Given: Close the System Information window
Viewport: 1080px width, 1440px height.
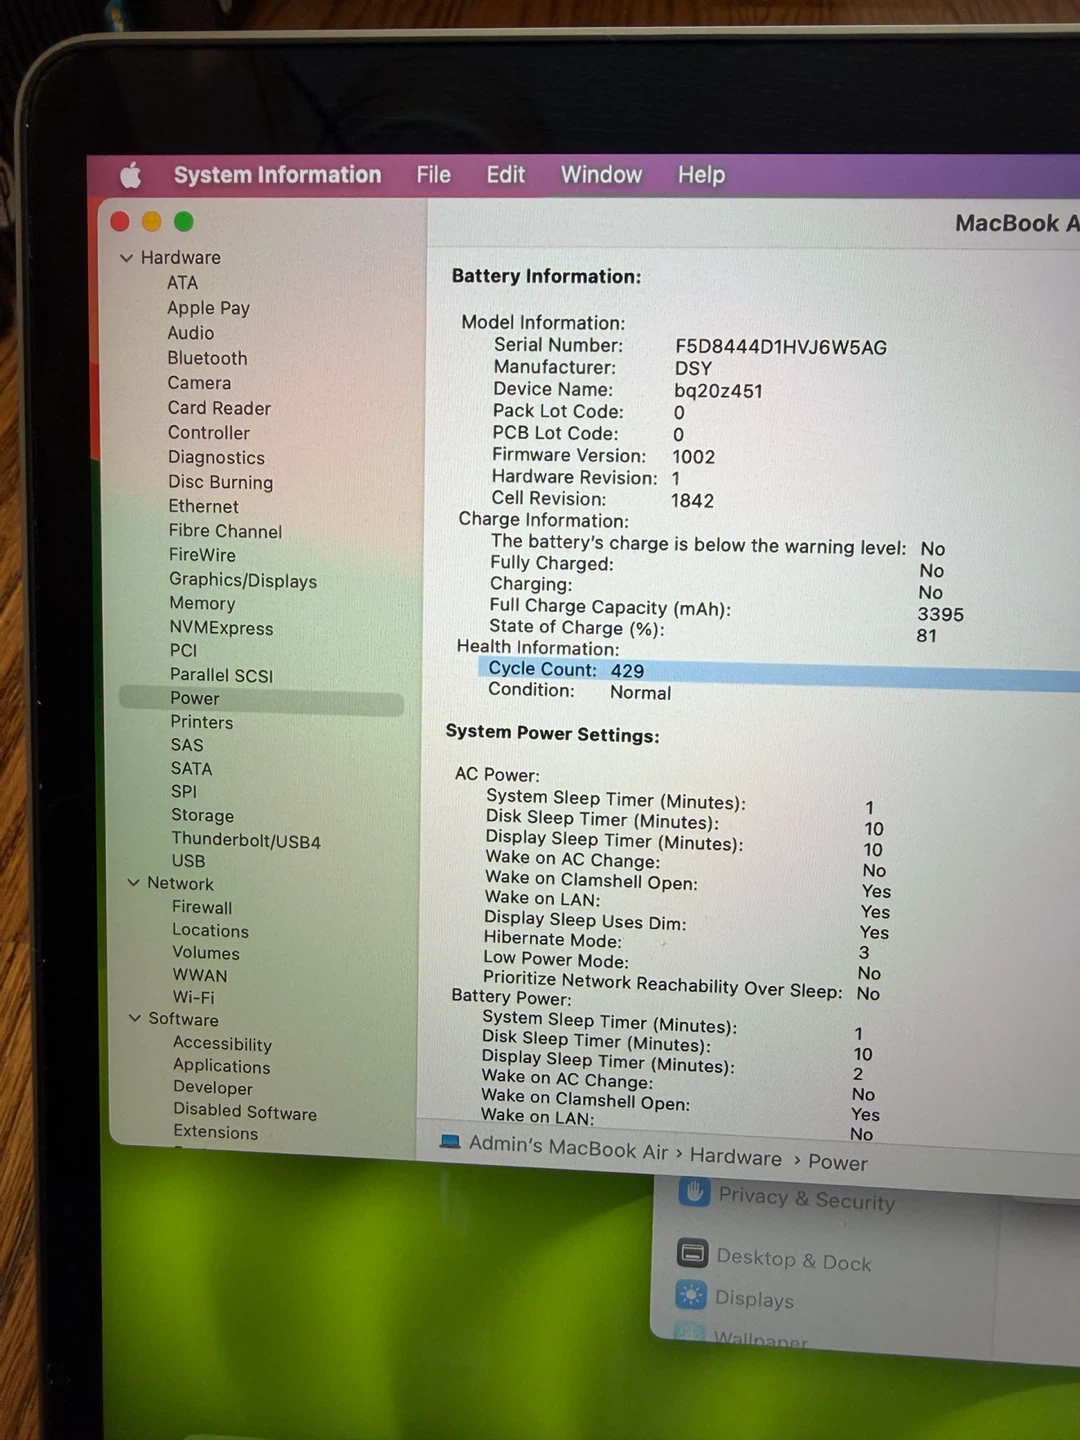Looking at the screenshot, I should (x=120, y=221).
